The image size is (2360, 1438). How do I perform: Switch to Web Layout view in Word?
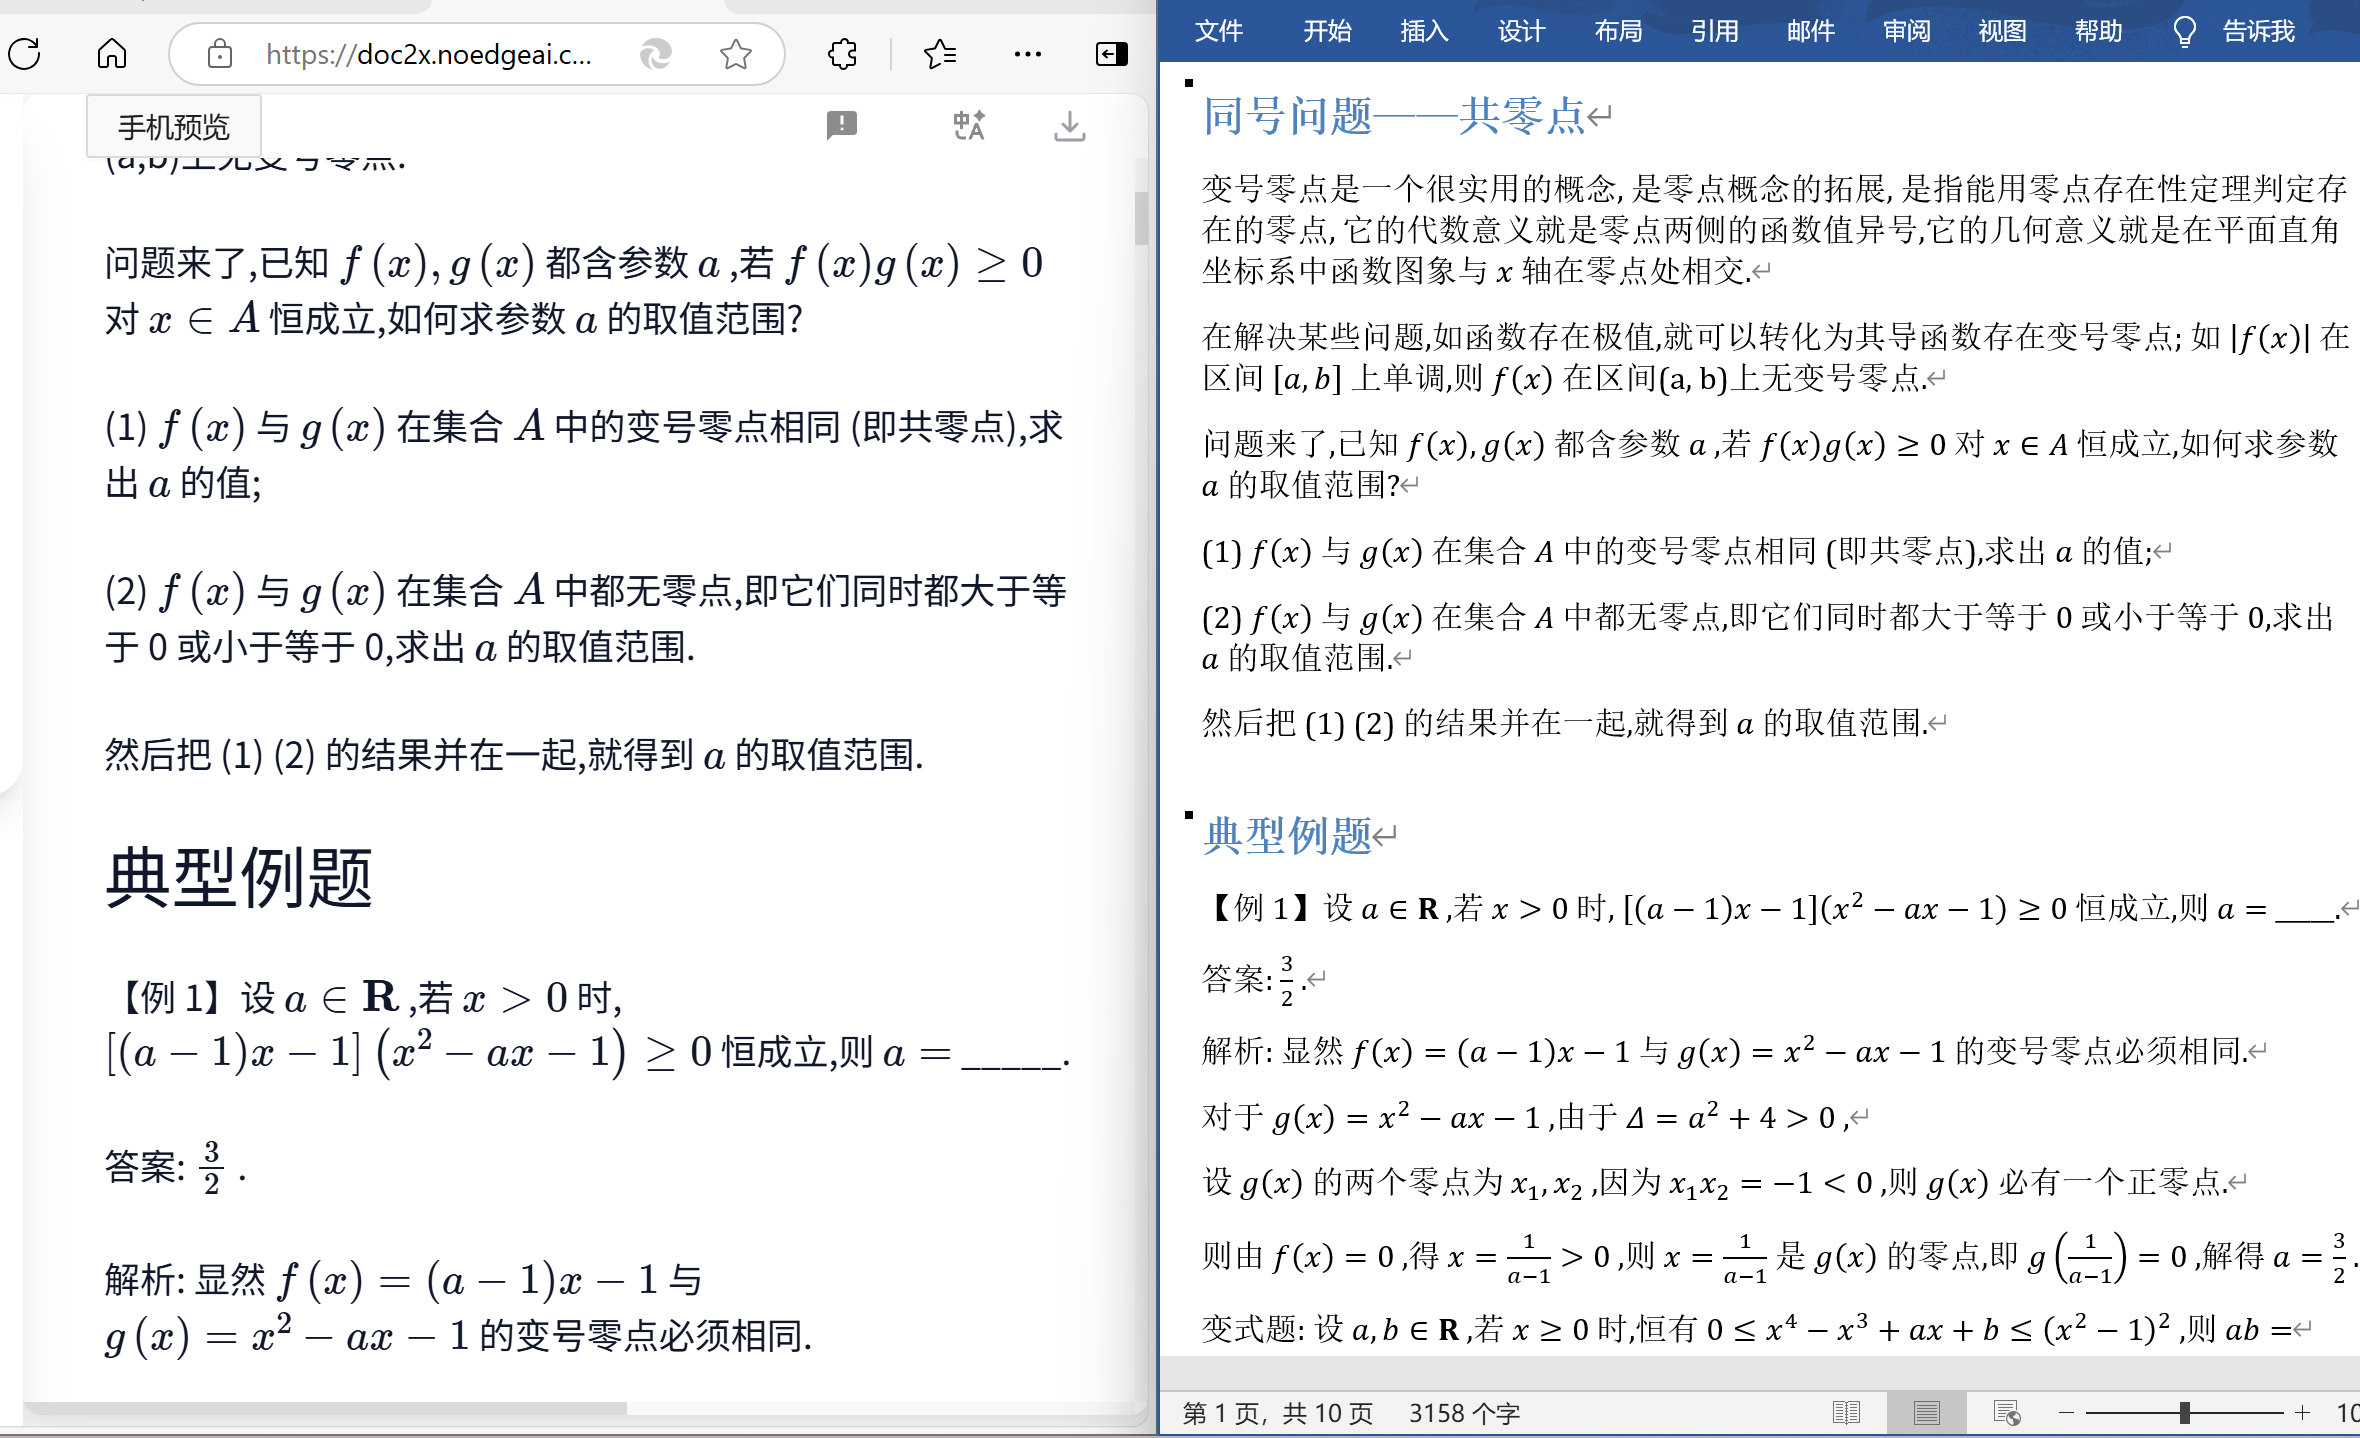pyautogui.click(x=2004, y=1413)
